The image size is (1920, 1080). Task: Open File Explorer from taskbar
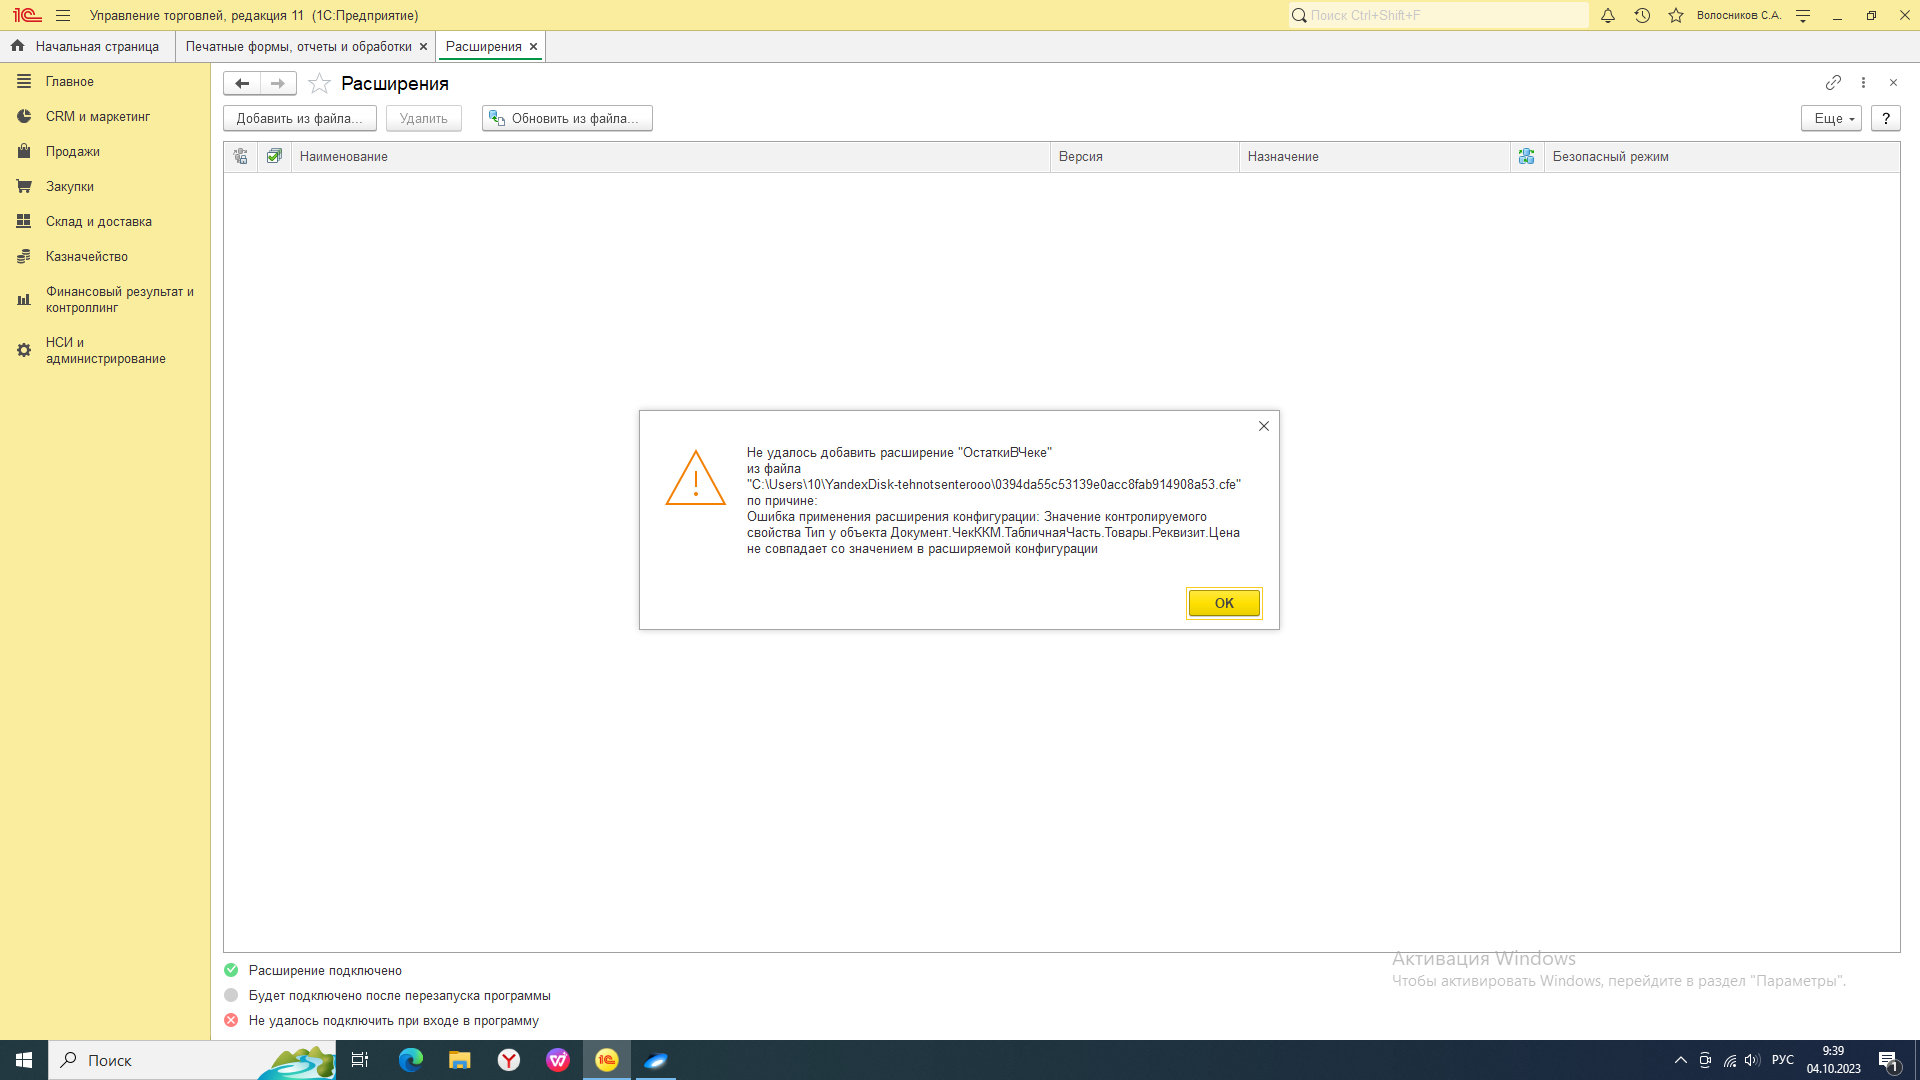[459, 1060]
